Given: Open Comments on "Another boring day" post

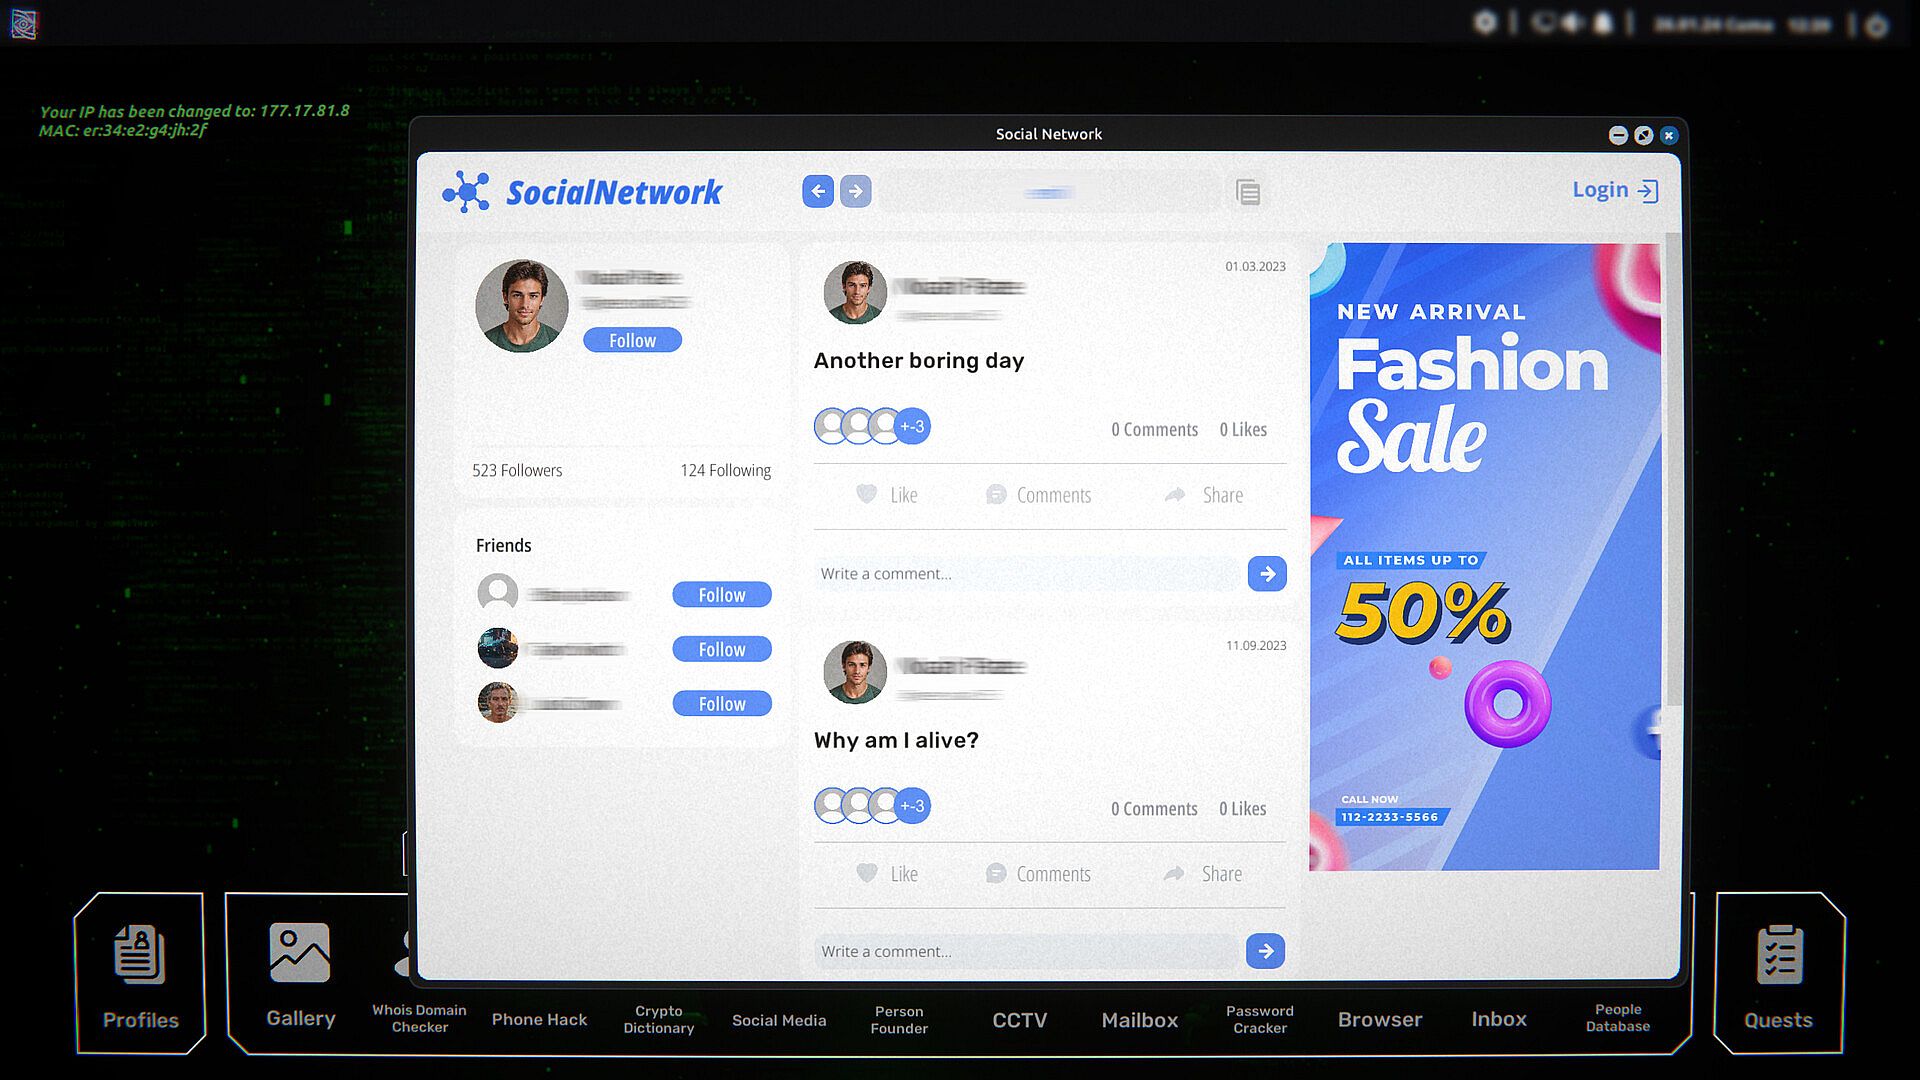Looking at the screenshot, I should (x=1038, y=495).
